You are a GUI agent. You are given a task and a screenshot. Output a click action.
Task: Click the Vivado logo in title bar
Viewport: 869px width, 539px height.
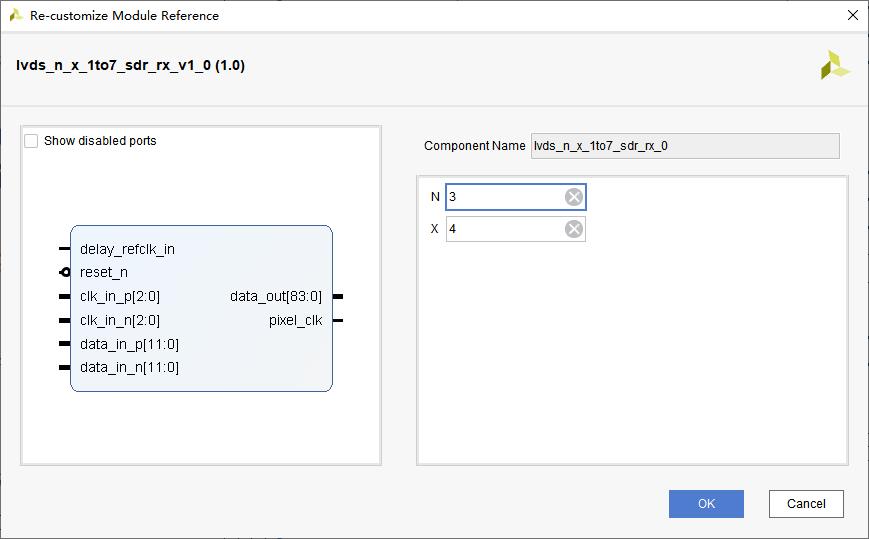pos(16,15)
